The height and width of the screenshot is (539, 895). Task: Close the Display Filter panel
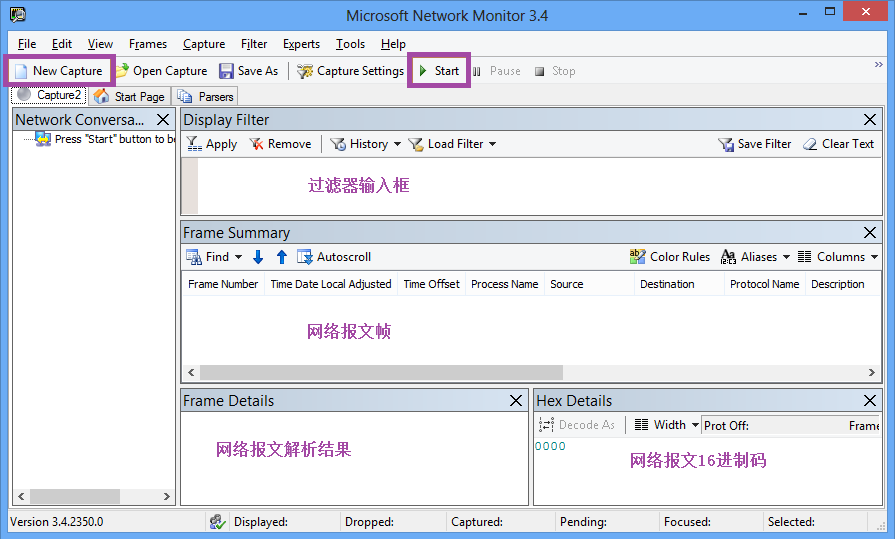tap(870, 120)
